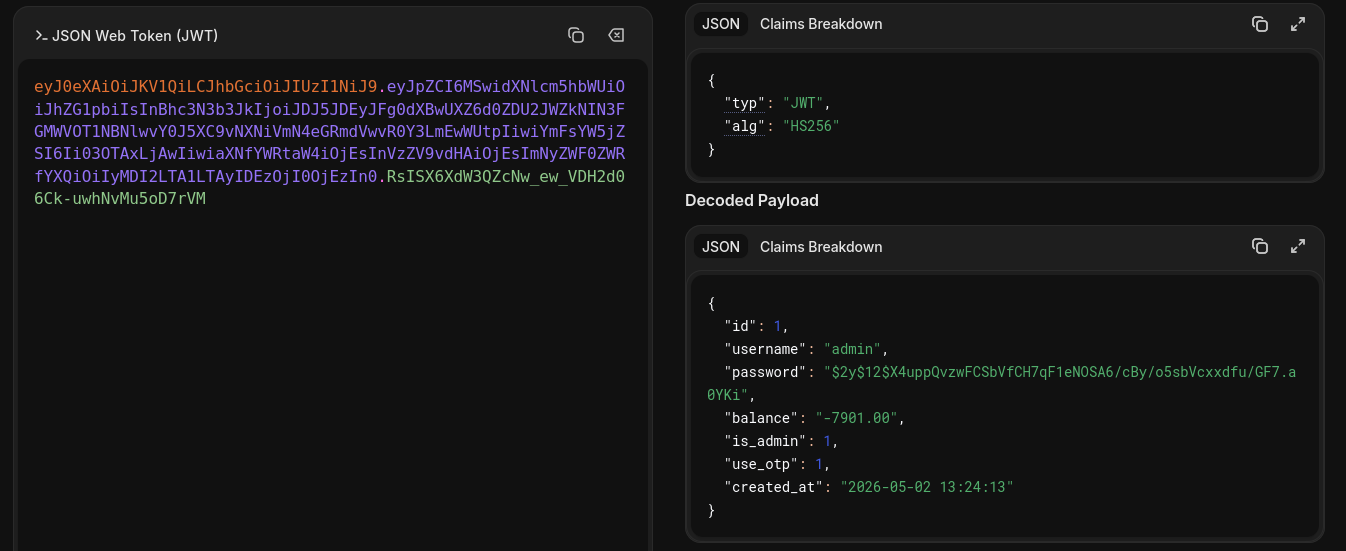Click the terminal prompt icon beside JSON Web Token

(x=41, y=36)
